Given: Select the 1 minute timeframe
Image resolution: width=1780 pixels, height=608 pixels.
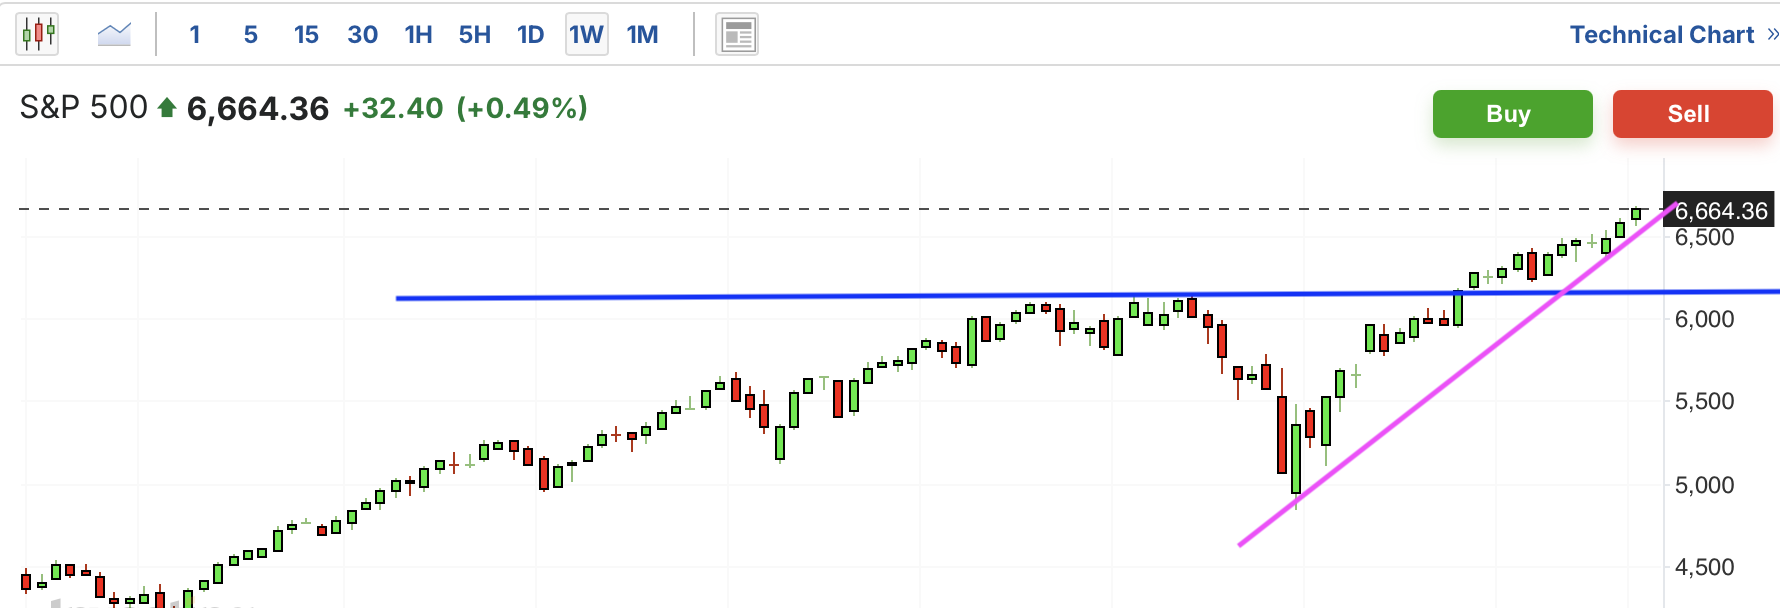Looking at the screenshot, I should point(195,35).
